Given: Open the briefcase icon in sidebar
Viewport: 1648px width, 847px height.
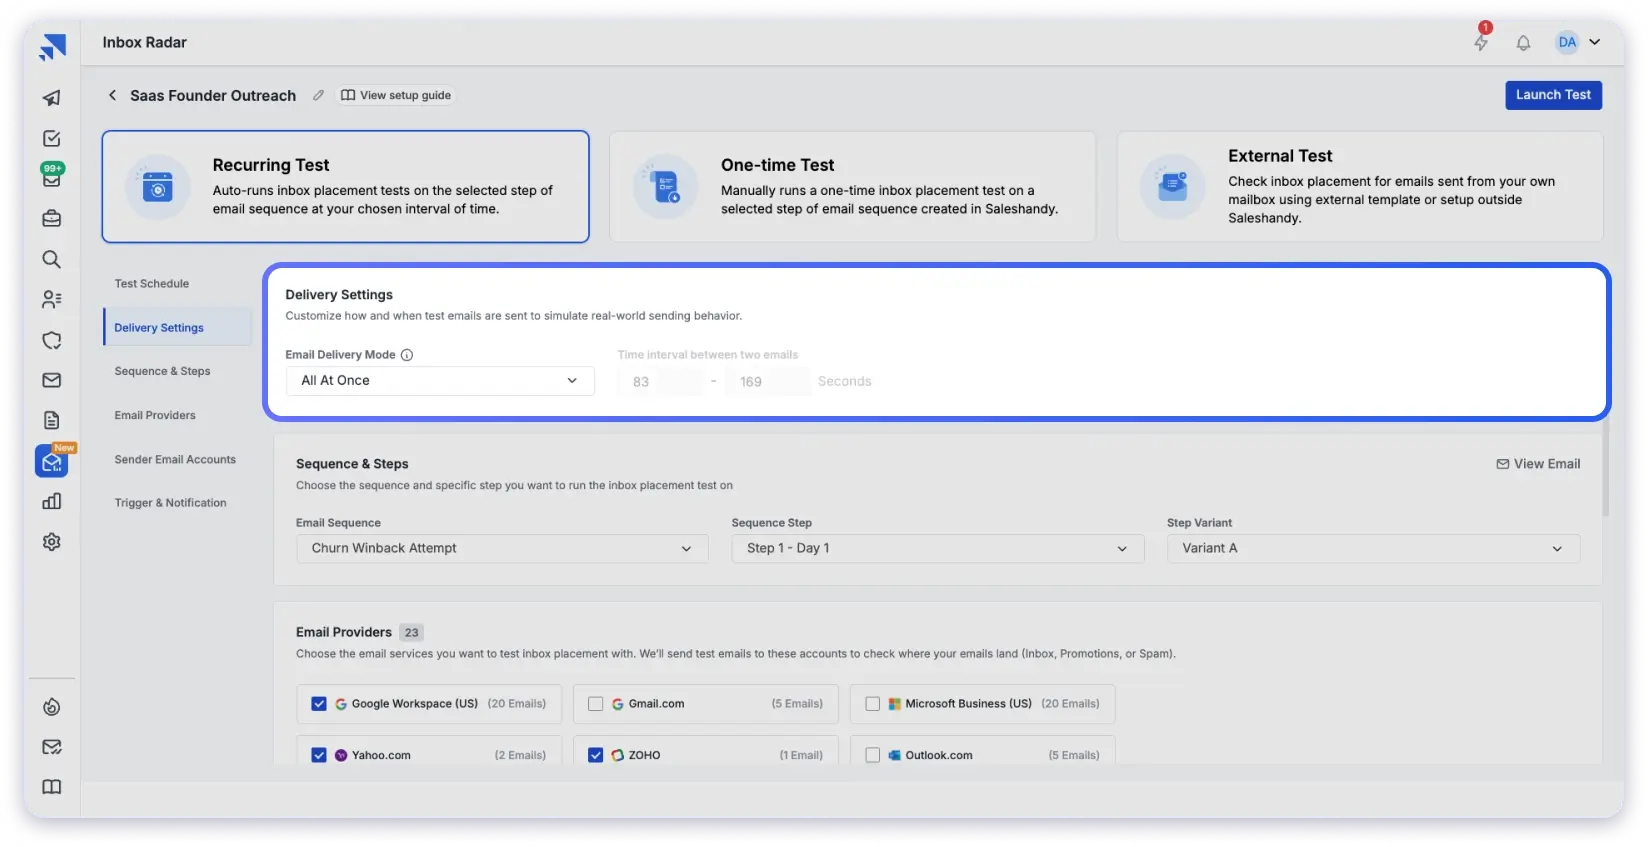Looking at the screenshot, I should click(52, 218).
